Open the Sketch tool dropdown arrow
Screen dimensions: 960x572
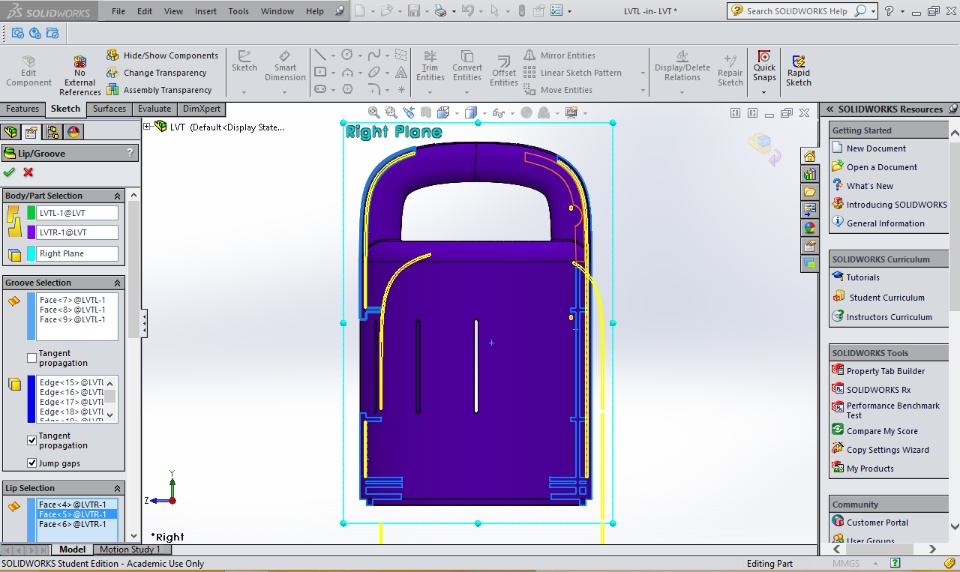pos(244,92)
